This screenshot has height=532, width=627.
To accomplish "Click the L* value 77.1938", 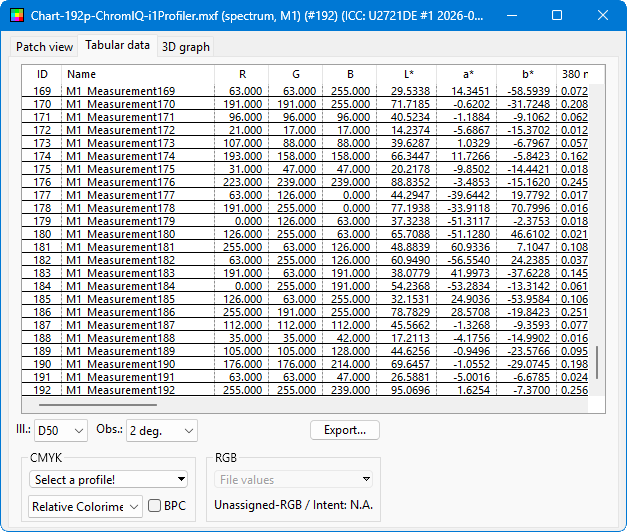I will (x=410, y=208).
